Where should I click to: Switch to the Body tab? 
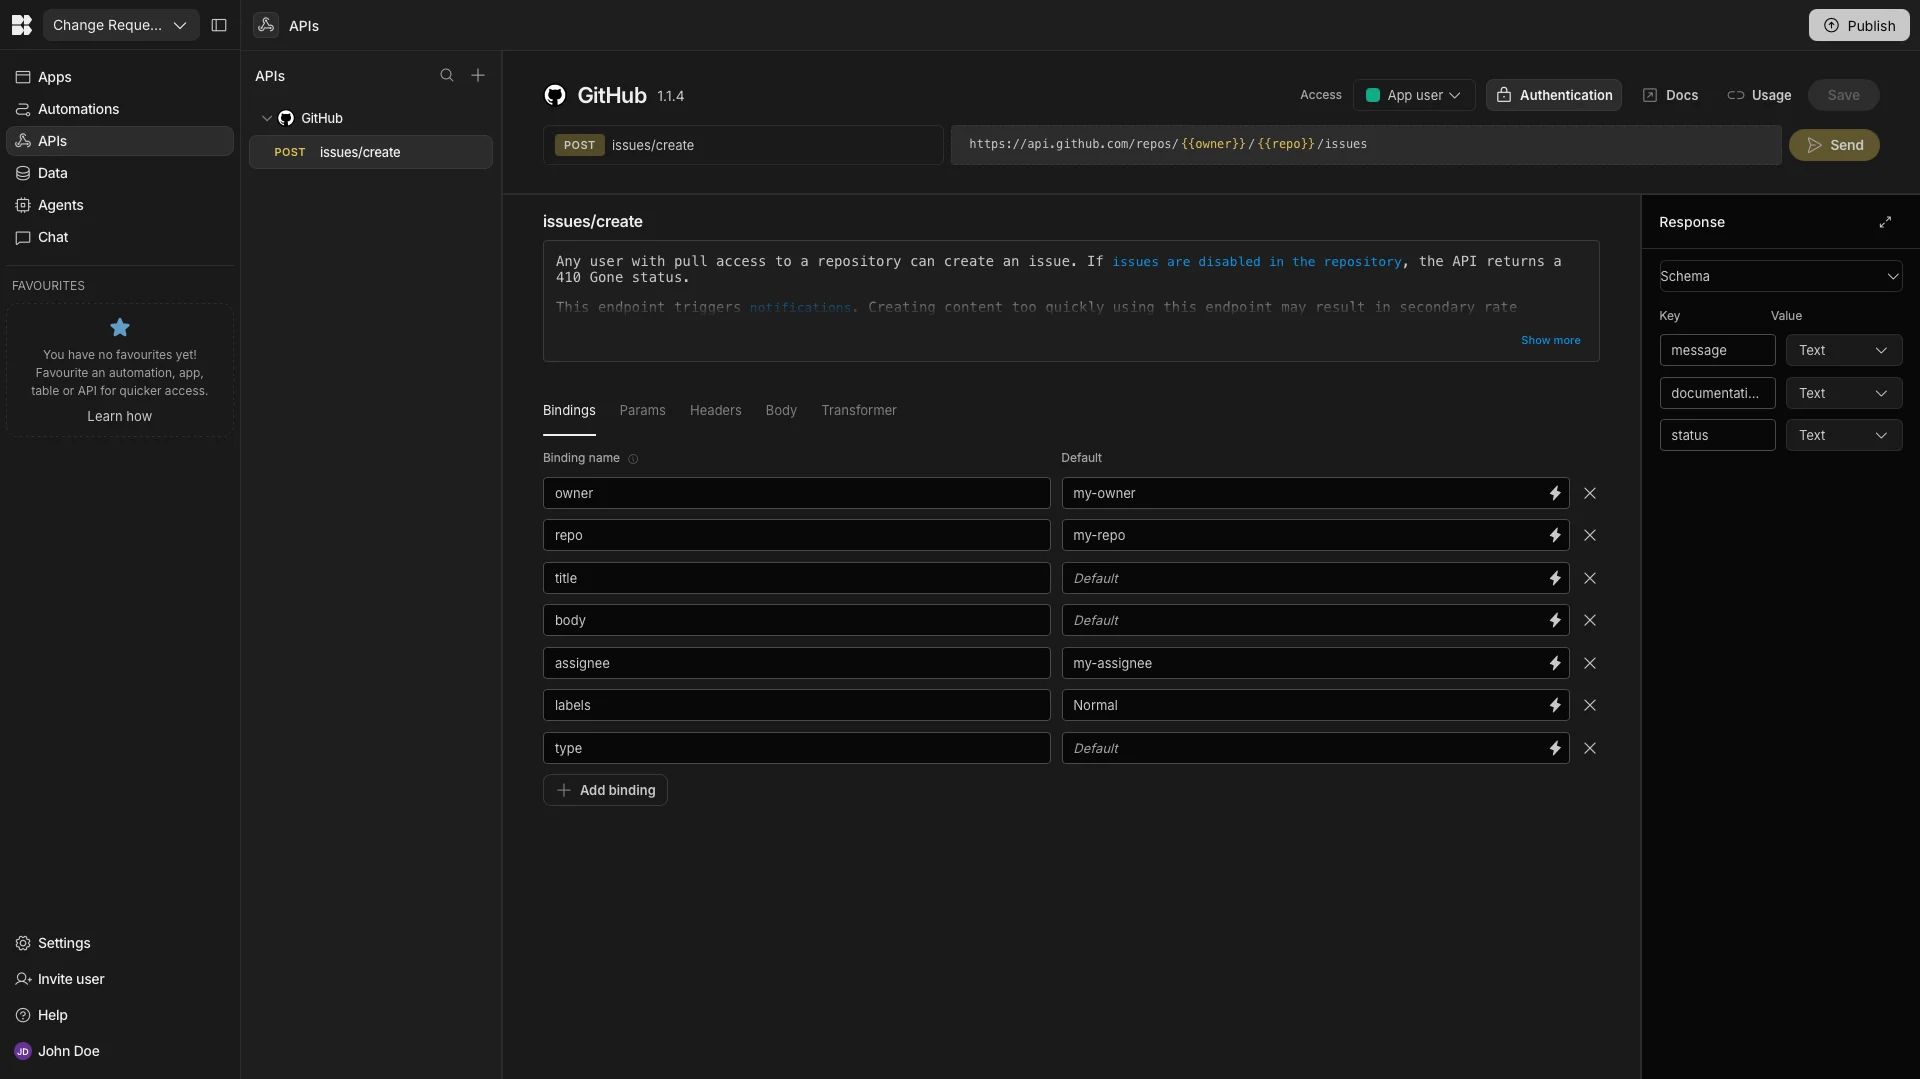point(781,410)
